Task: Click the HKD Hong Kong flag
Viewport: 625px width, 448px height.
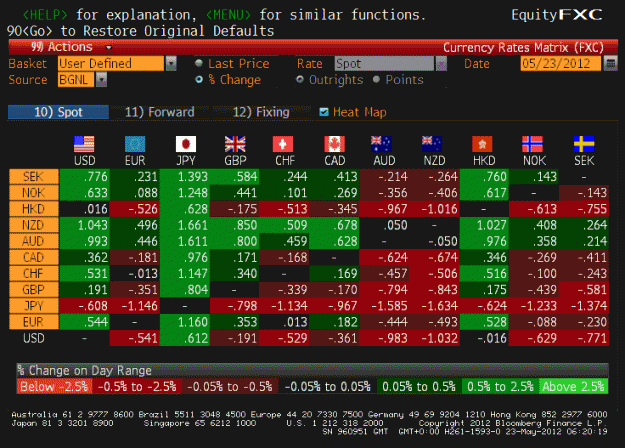Action: point(482,144)
